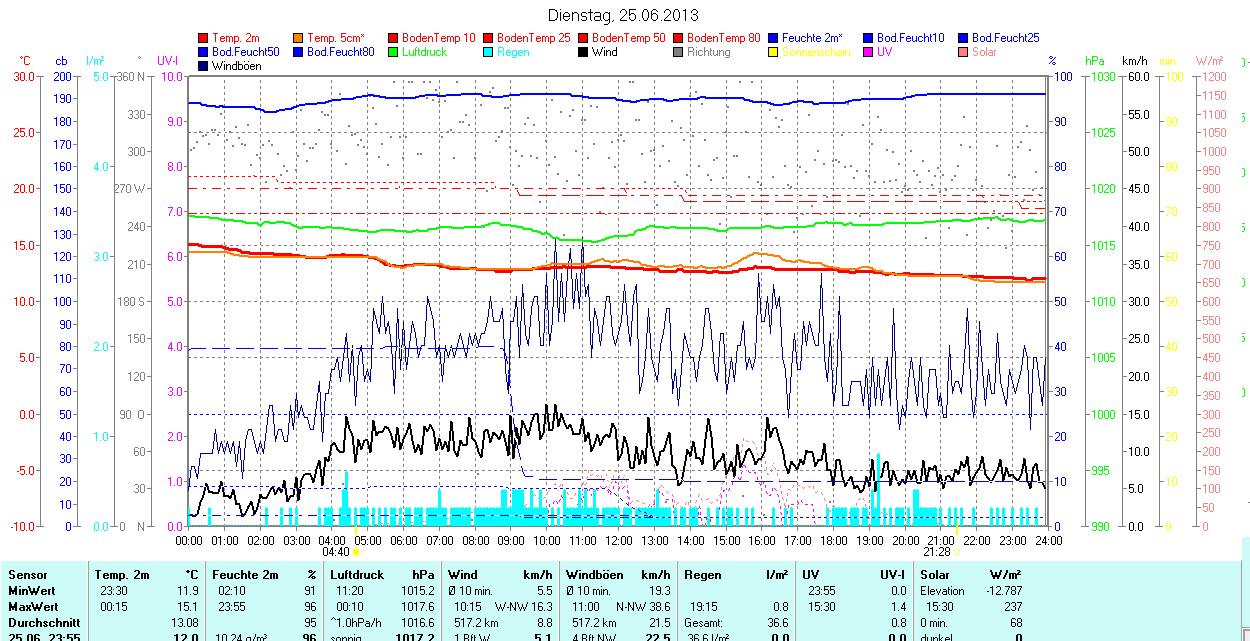Click the sunset marker at 21:28
Screen dimensions: 1250x641
(956, 551)
